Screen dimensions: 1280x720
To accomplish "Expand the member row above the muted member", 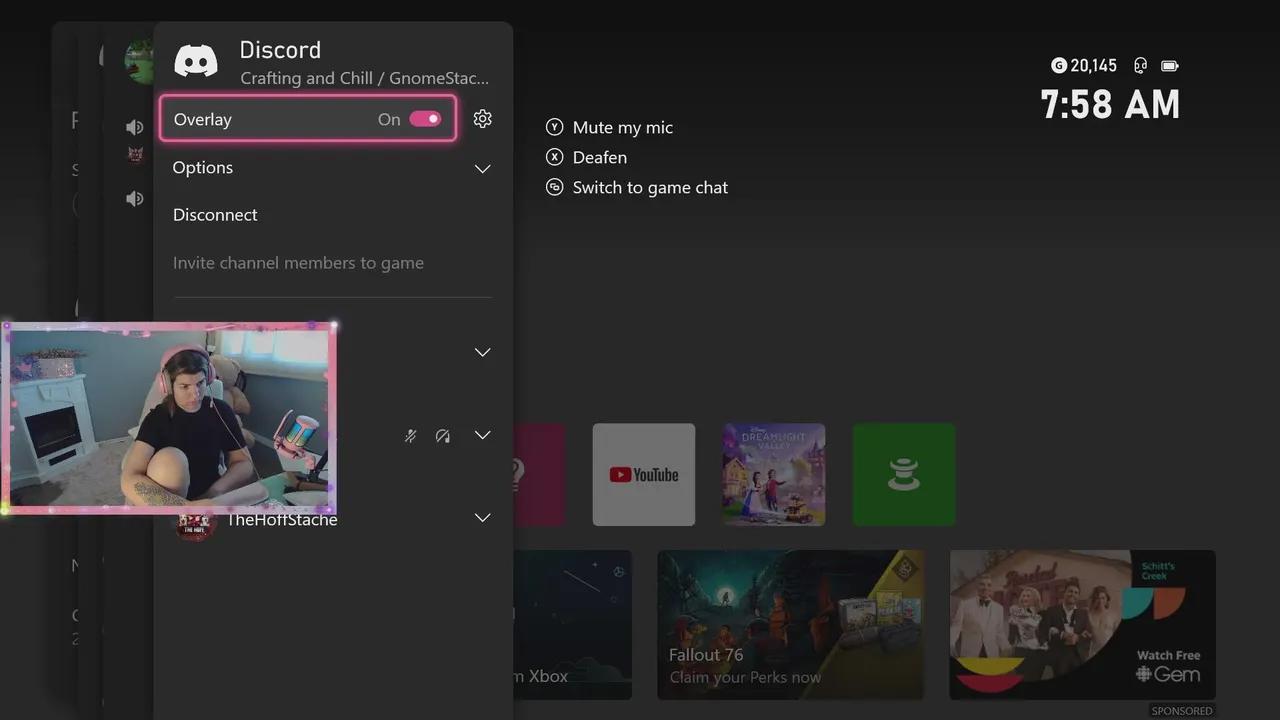I will [x=482, y=352].
